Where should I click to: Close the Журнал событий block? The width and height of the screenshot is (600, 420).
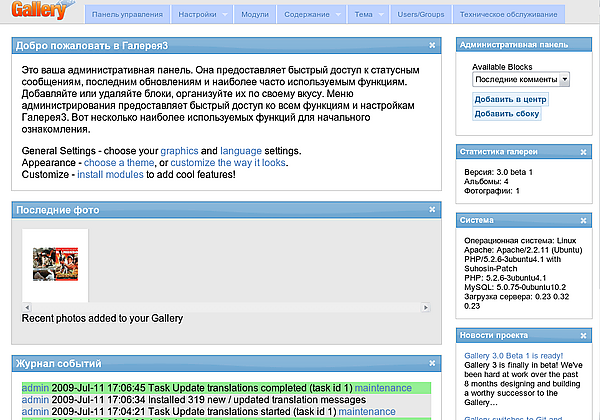(432, 363)
